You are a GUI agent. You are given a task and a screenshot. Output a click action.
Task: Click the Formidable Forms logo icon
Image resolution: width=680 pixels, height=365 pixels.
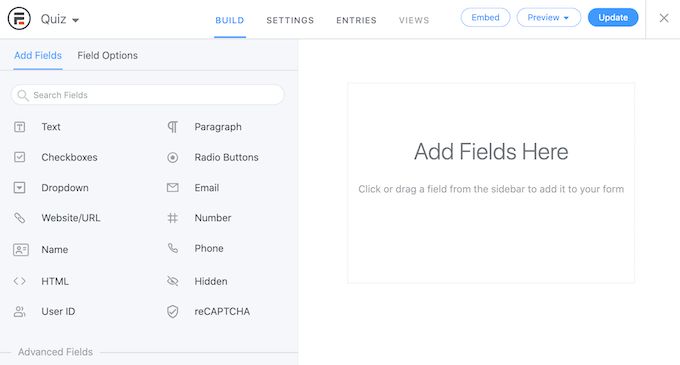[x=19, y=19]
